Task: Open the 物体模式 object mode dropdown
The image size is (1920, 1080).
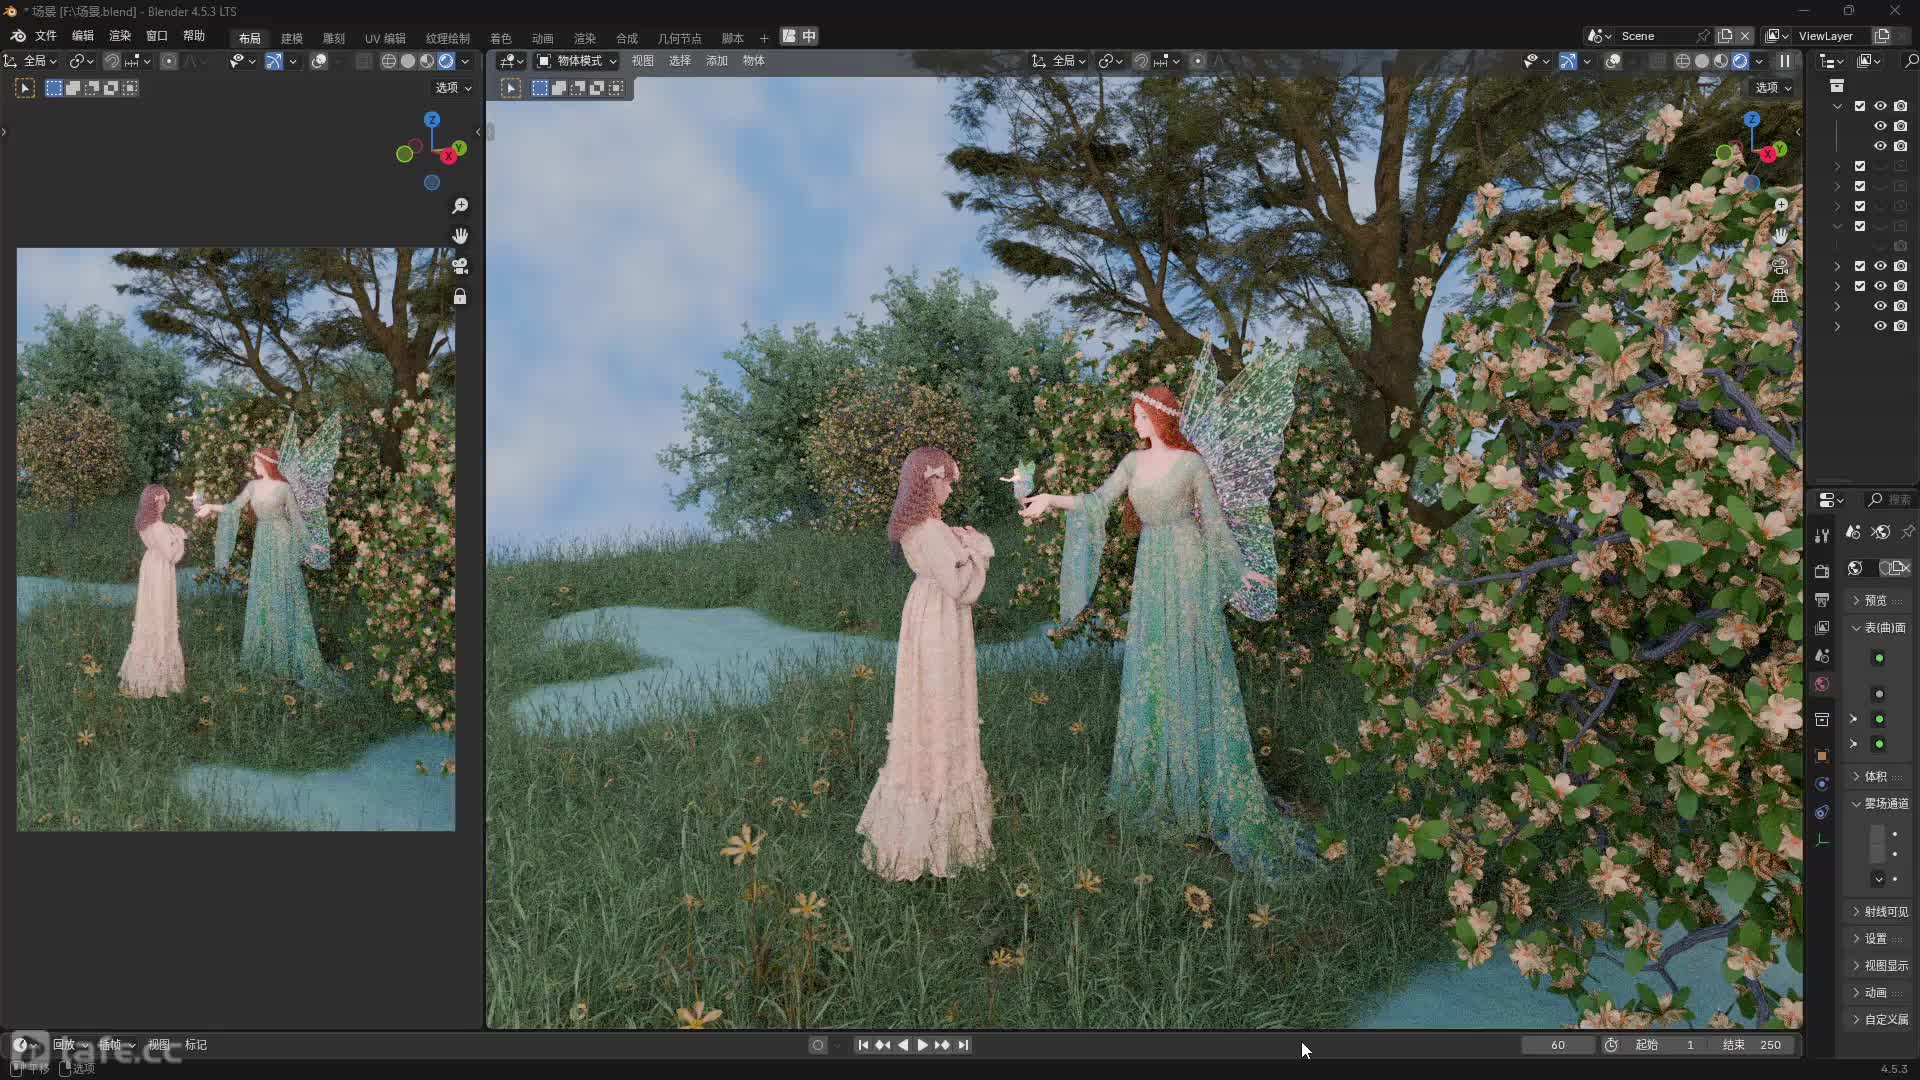Action: [578, 61]
